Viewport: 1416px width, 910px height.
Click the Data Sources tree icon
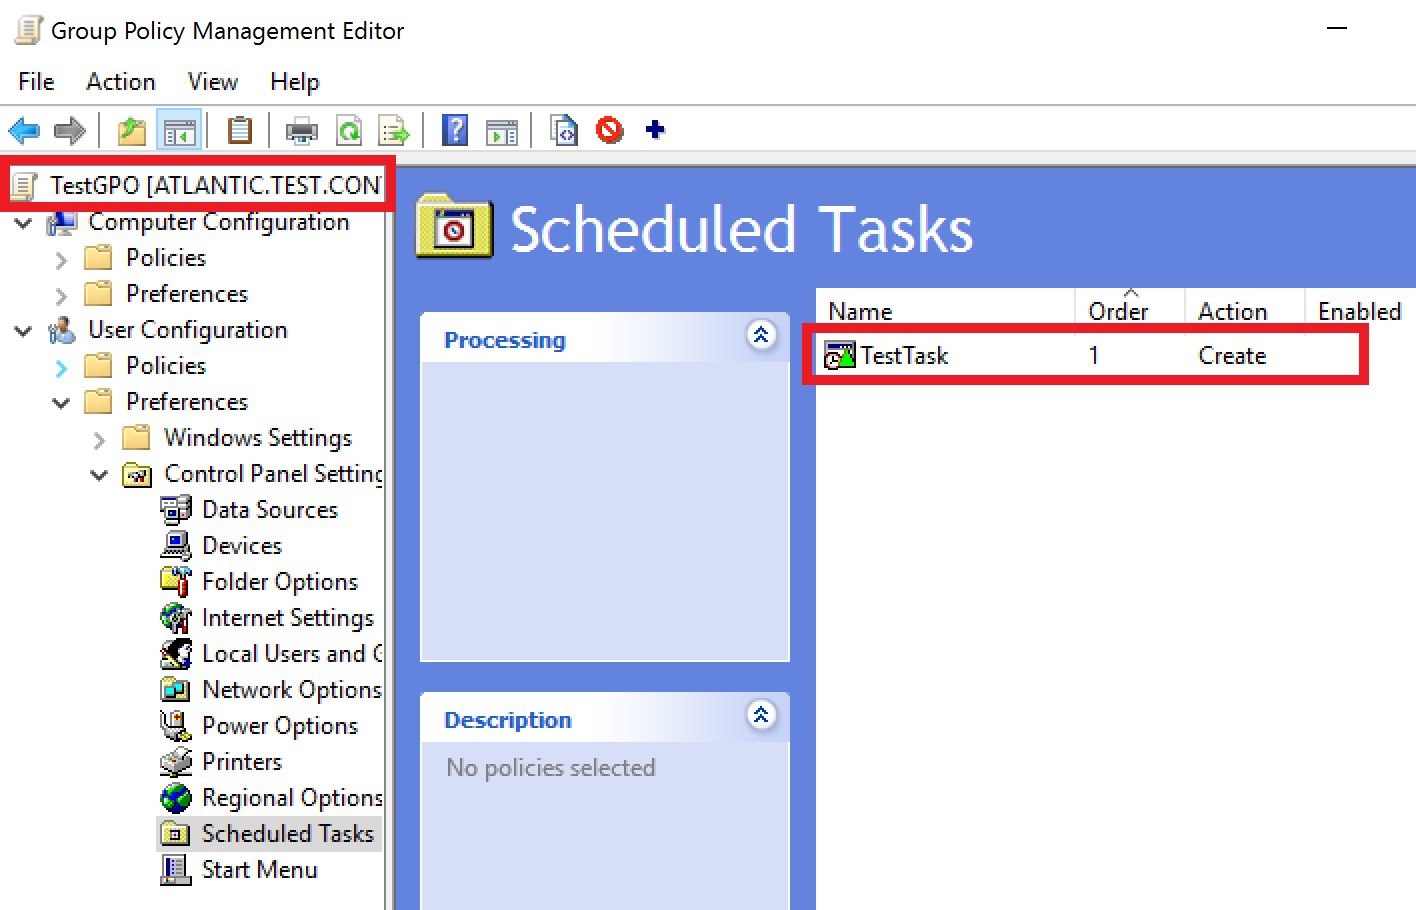[x=176, y=510]
